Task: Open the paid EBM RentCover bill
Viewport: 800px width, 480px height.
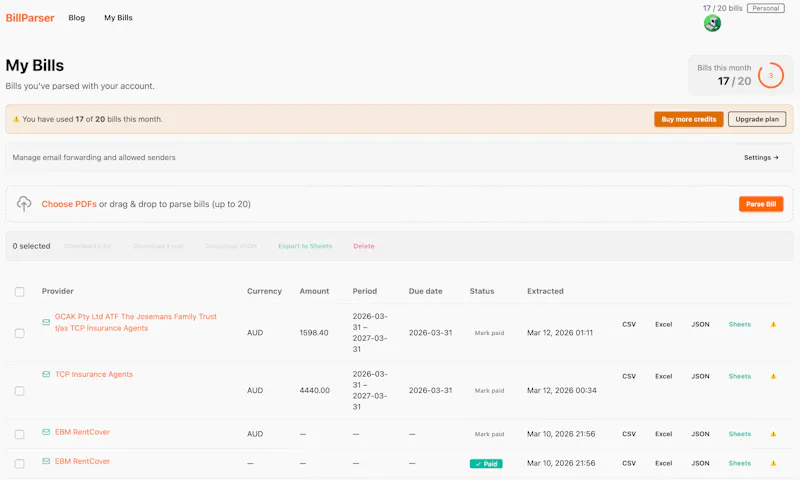Action: [x=82, y=461]
